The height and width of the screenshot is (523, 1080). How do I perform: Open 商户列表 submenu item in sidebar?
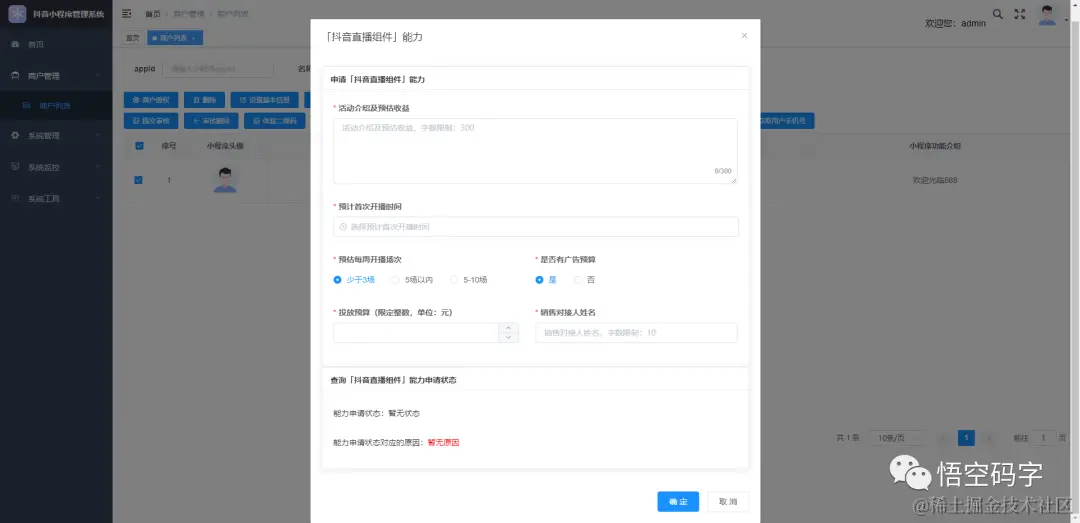(56, 106)
